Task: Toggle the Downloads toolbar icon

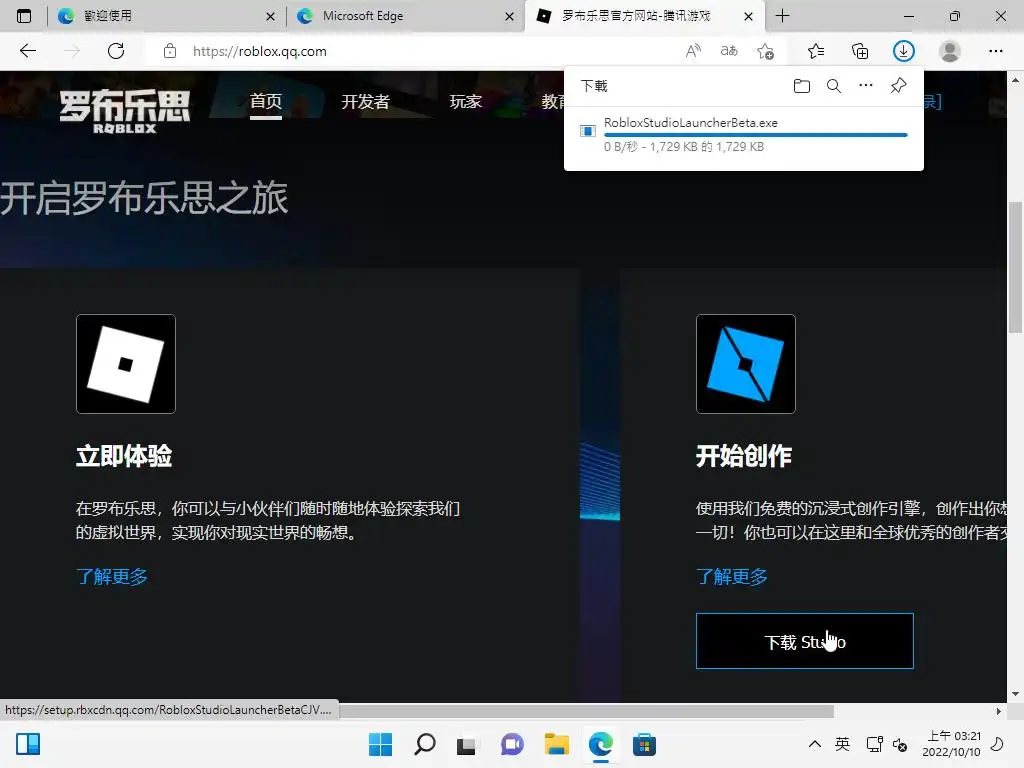Action: pos(904,51)
